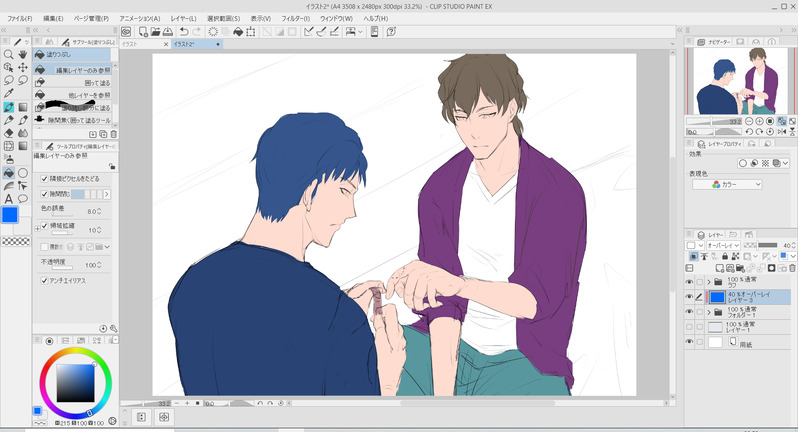
Task: Switch to the イラスト document tab
Action: click(145, 44)
